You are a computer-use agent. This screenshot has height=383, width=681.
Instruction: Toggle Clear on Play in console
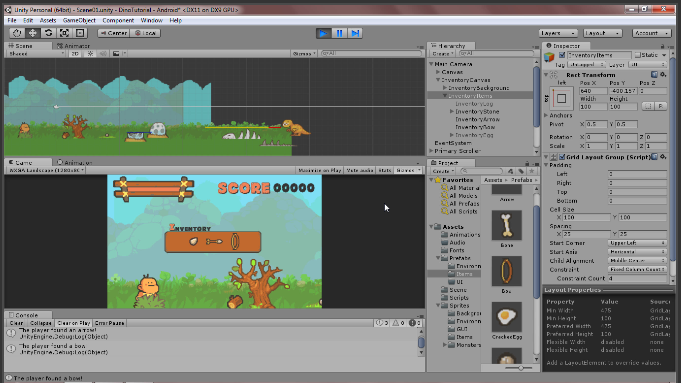[x=73, y=323]
